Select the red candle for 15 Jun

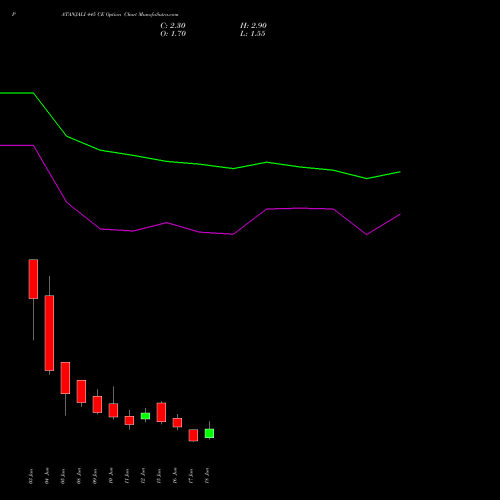point(161,412)
